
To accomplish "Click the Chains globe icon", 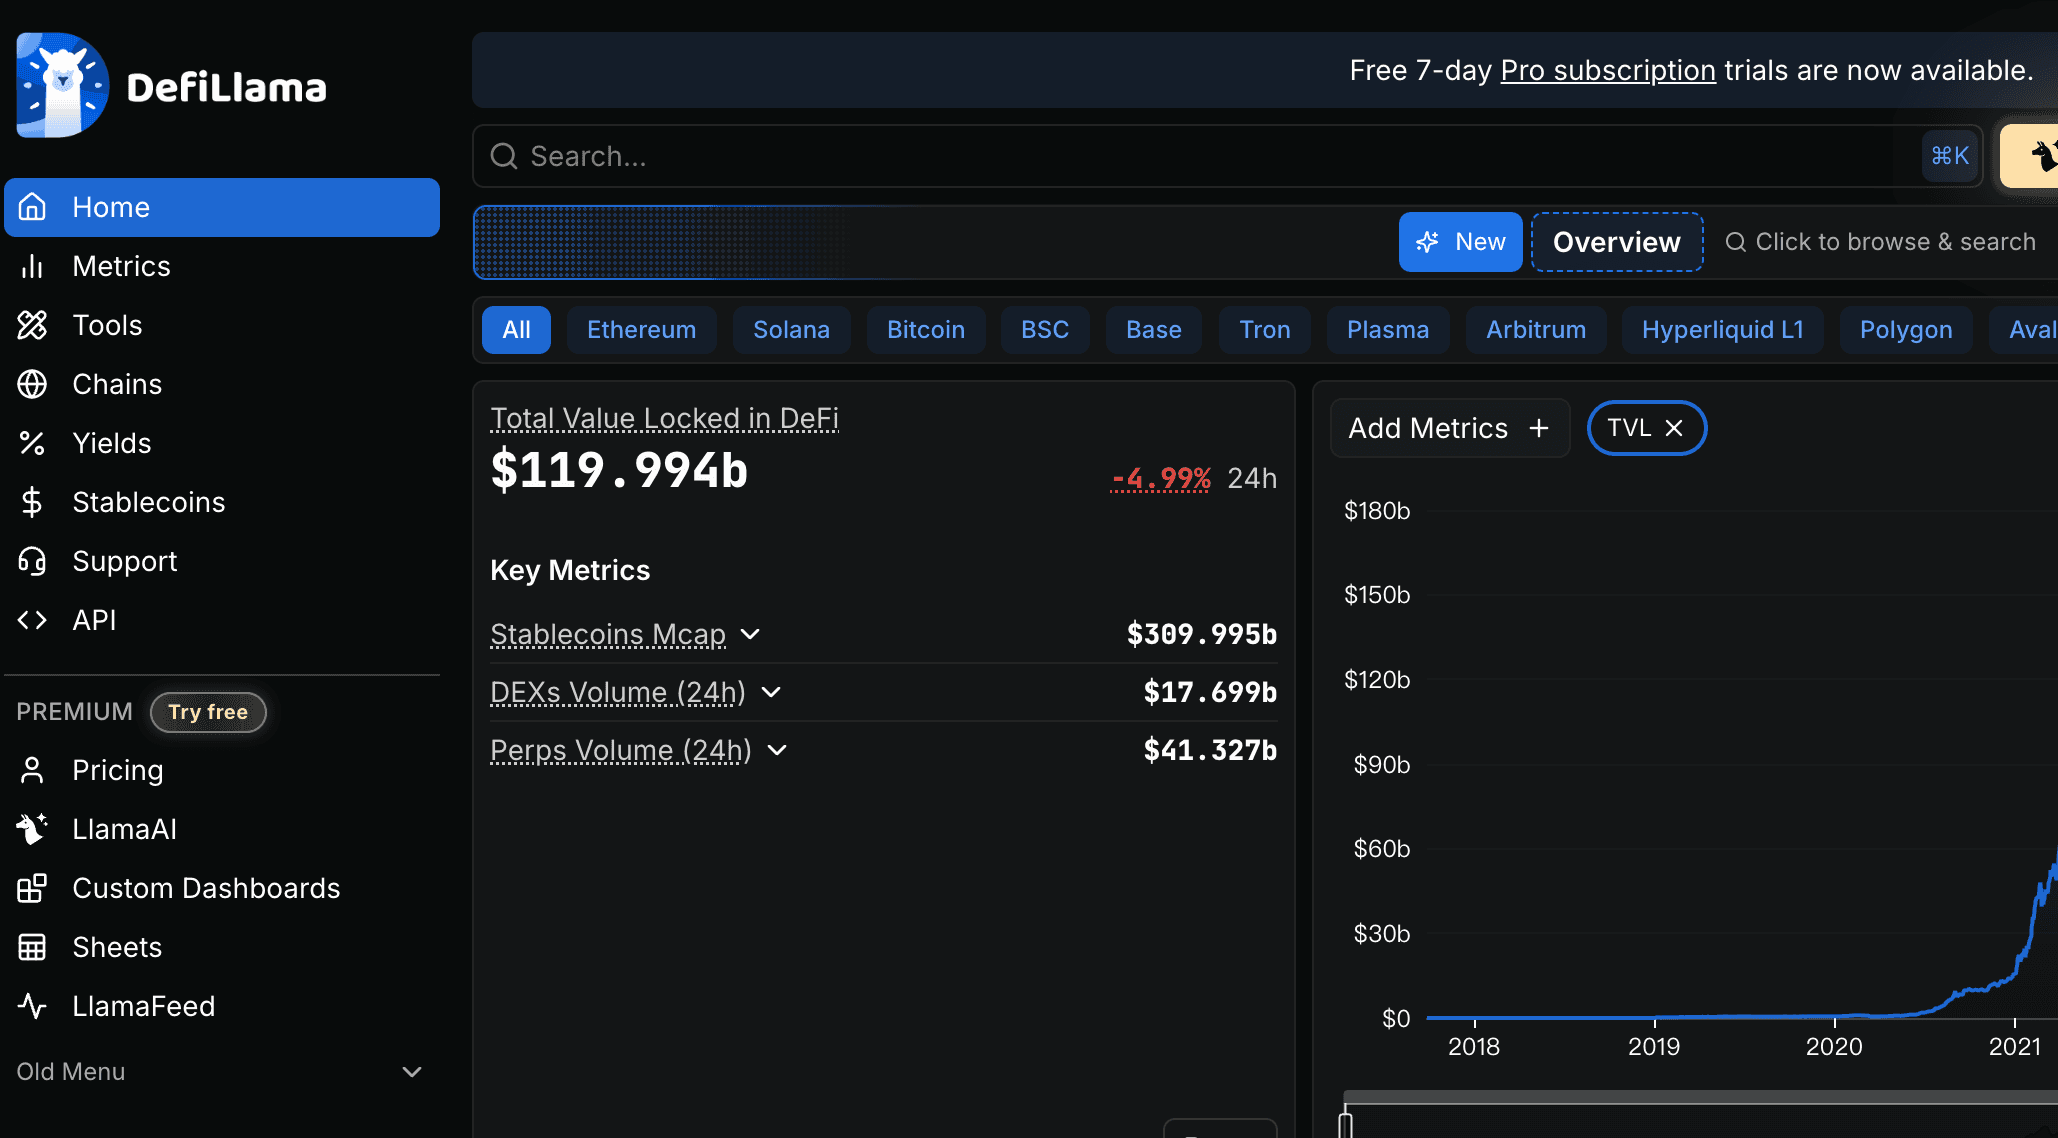I will coord(32,384).
